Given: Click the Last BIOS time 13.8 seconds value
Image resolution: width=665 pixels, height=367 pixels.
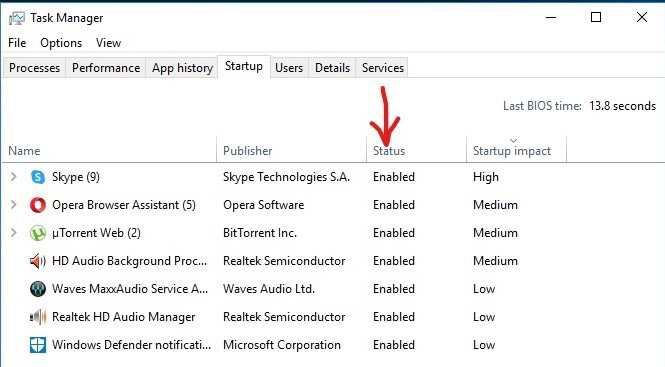Looking at the screenshot, I should coord(623,106).
